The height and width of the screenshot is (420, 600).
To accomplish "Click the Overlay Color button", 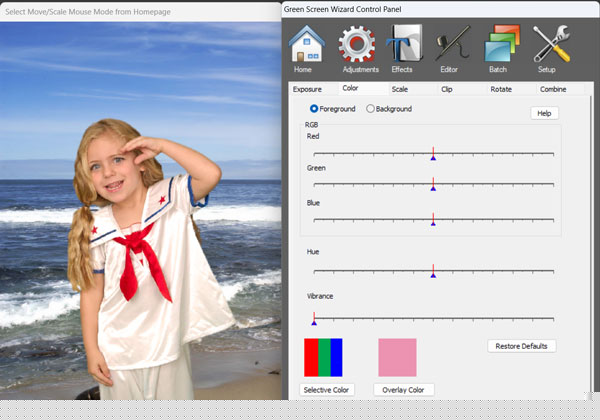I will [403, 390].
